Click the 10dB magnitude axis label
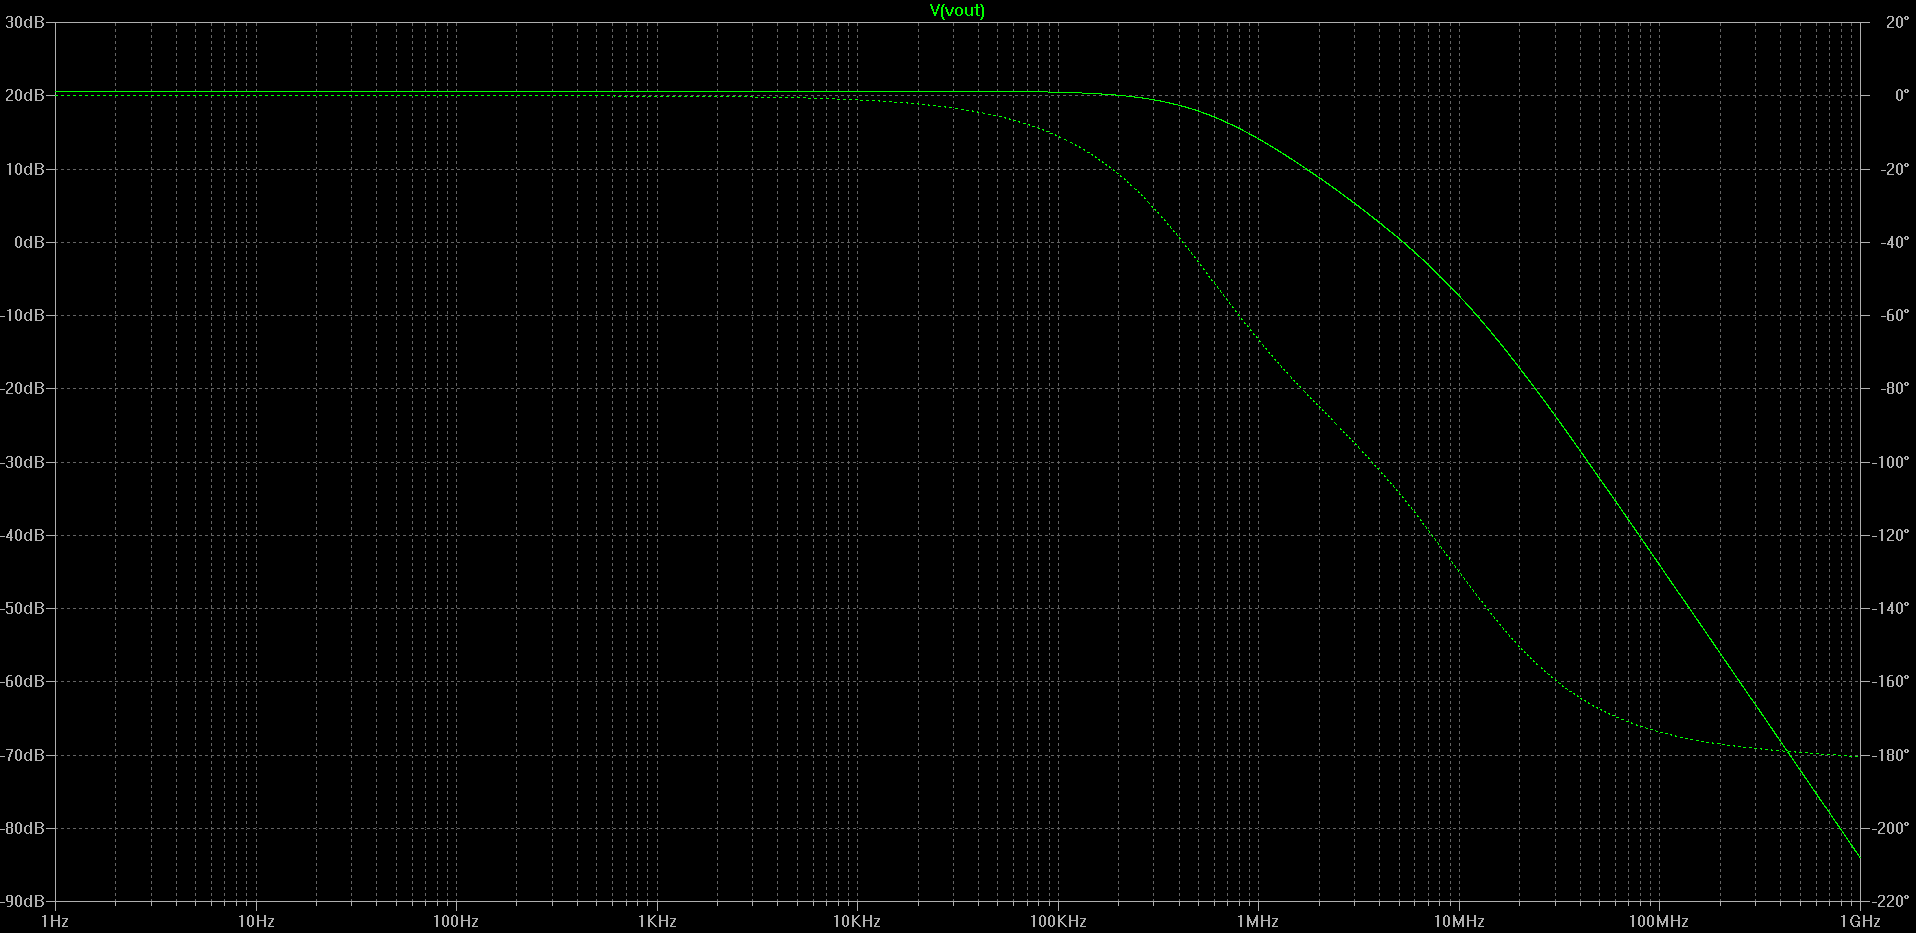Viewport: 1916px width, 933px height. click(x=24, y=169)
